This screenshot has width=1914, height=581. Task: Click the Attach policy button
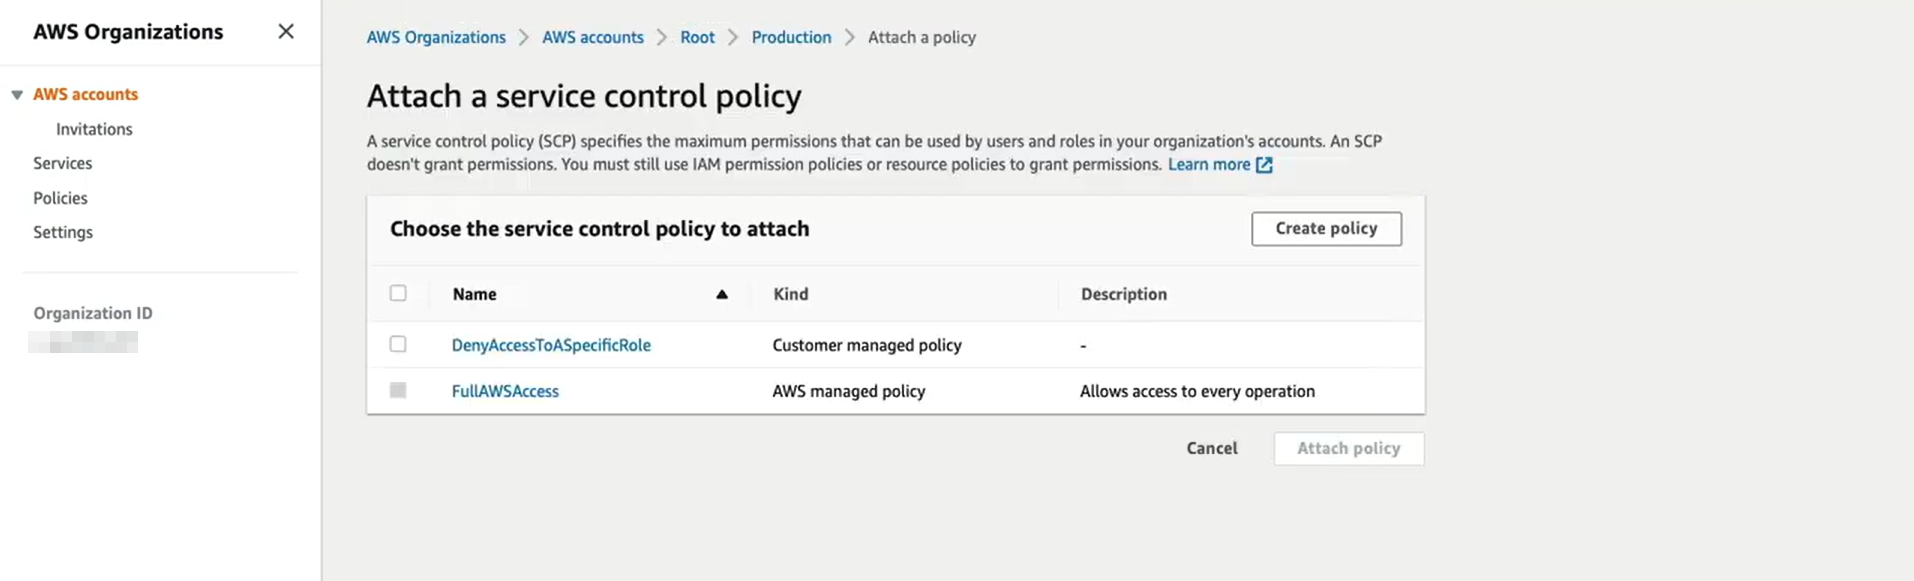(x=1349, y=448)
